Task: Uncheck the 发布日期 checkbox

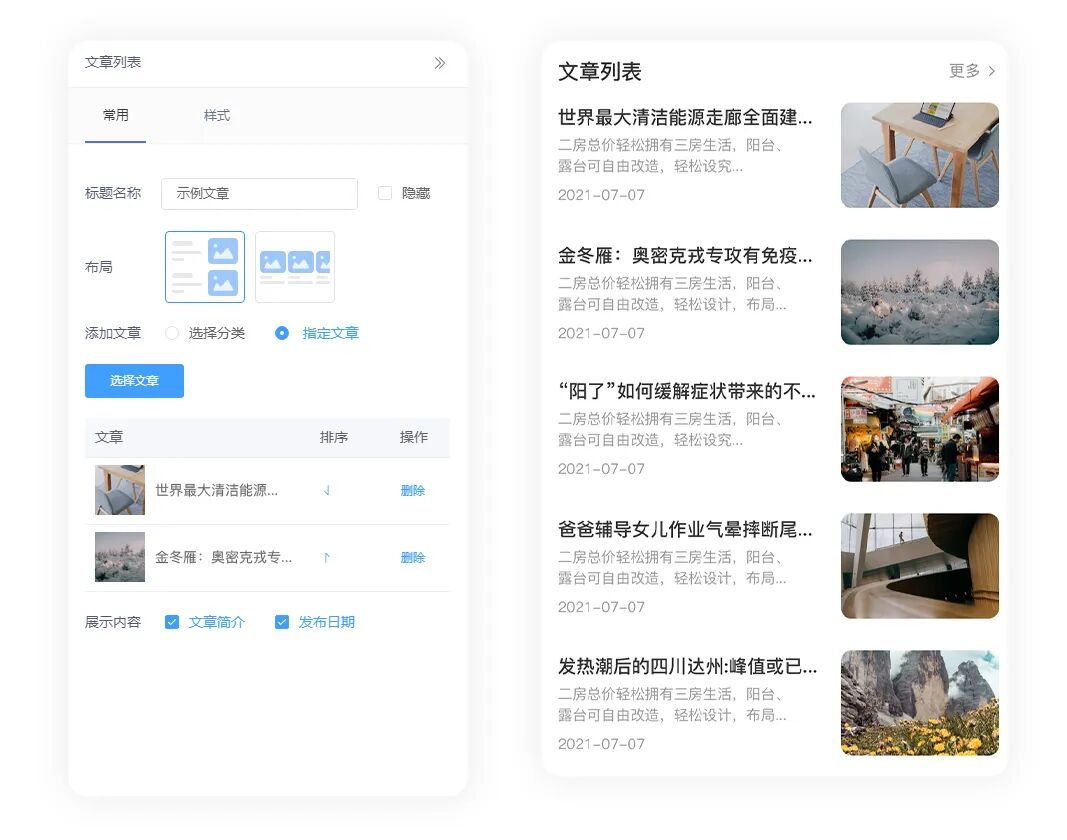Action: (282, 622)
